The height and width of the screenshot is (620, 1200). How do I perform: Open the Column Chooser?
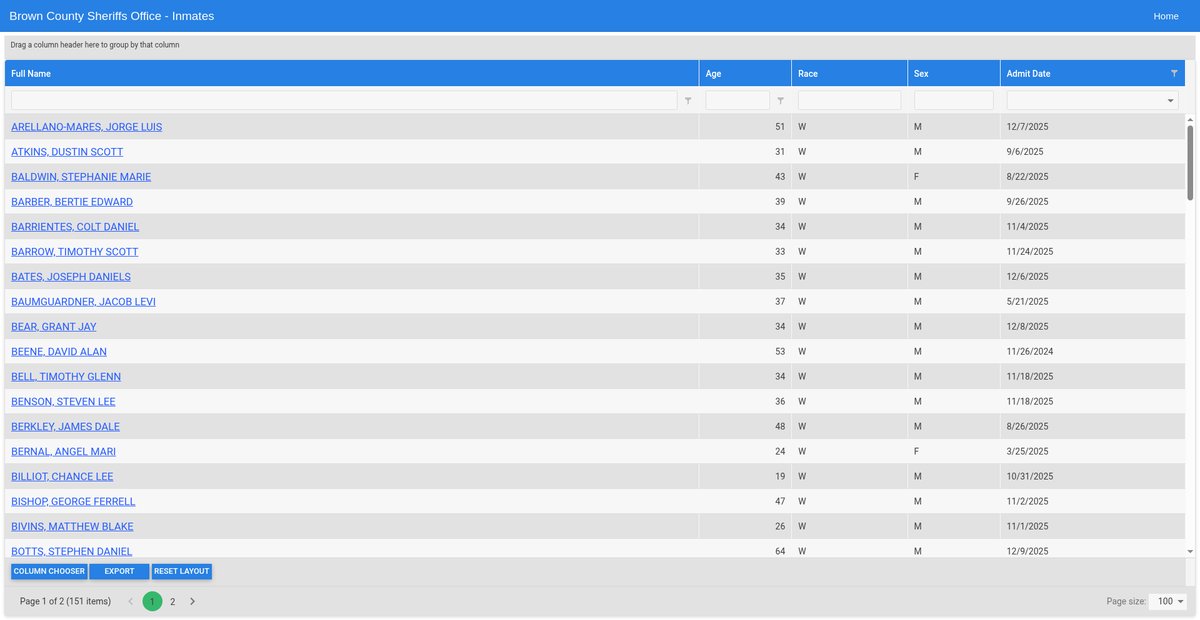point(49,571)
